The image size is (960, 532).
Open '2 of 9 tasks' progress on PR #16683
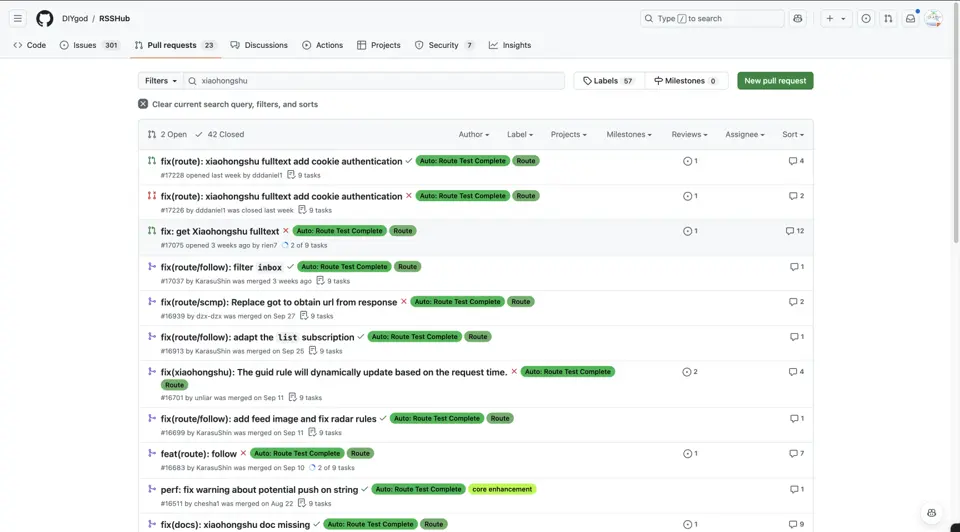[331, 468]
